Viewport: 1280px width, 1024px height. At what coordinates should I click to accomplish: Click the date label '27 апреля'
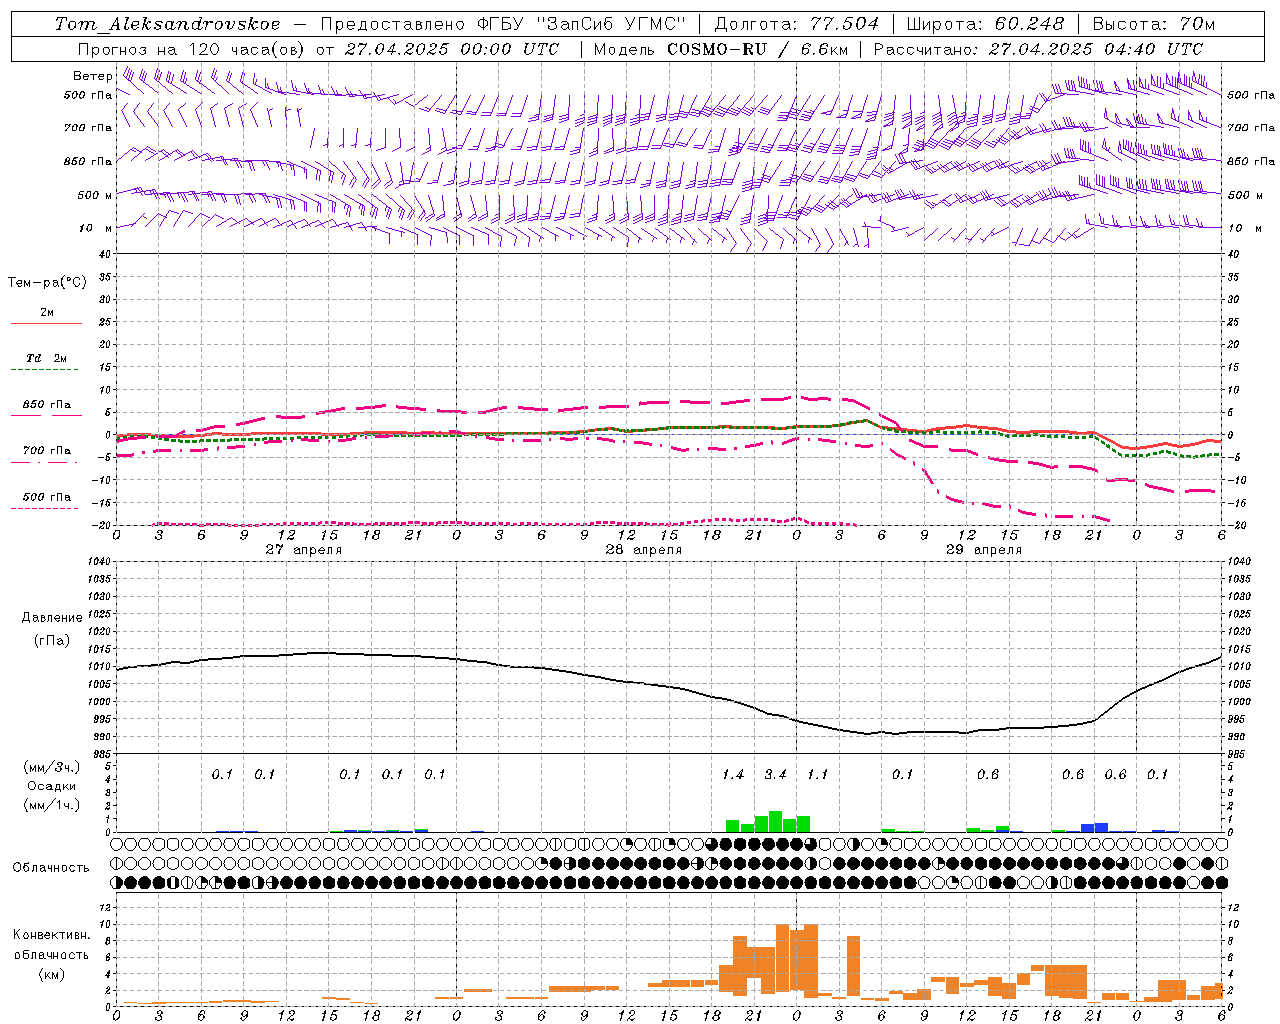tap(303, 550)
